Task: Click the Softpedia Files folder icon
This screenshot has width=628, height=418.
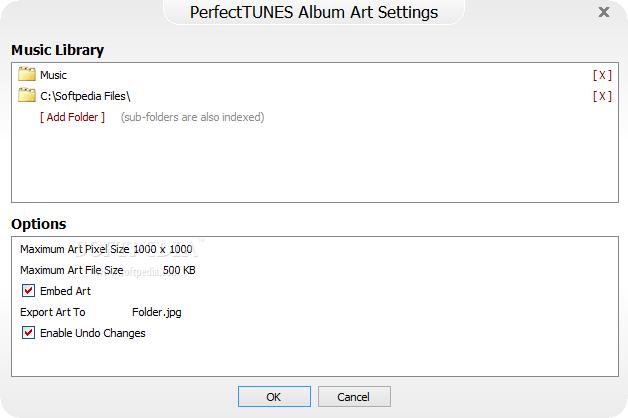Action: (x=27, y=95)
